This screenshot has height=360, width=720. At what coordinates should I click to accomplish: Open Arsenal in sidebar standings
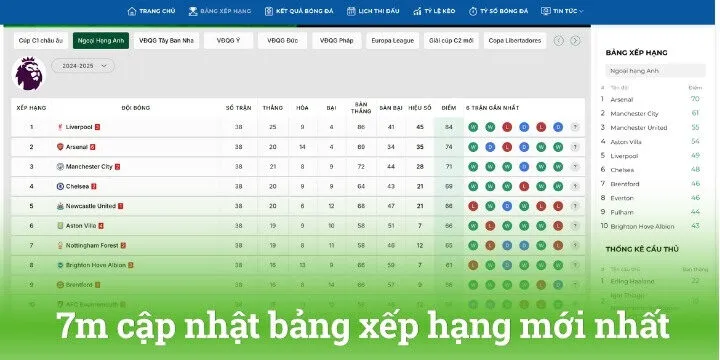622,99
